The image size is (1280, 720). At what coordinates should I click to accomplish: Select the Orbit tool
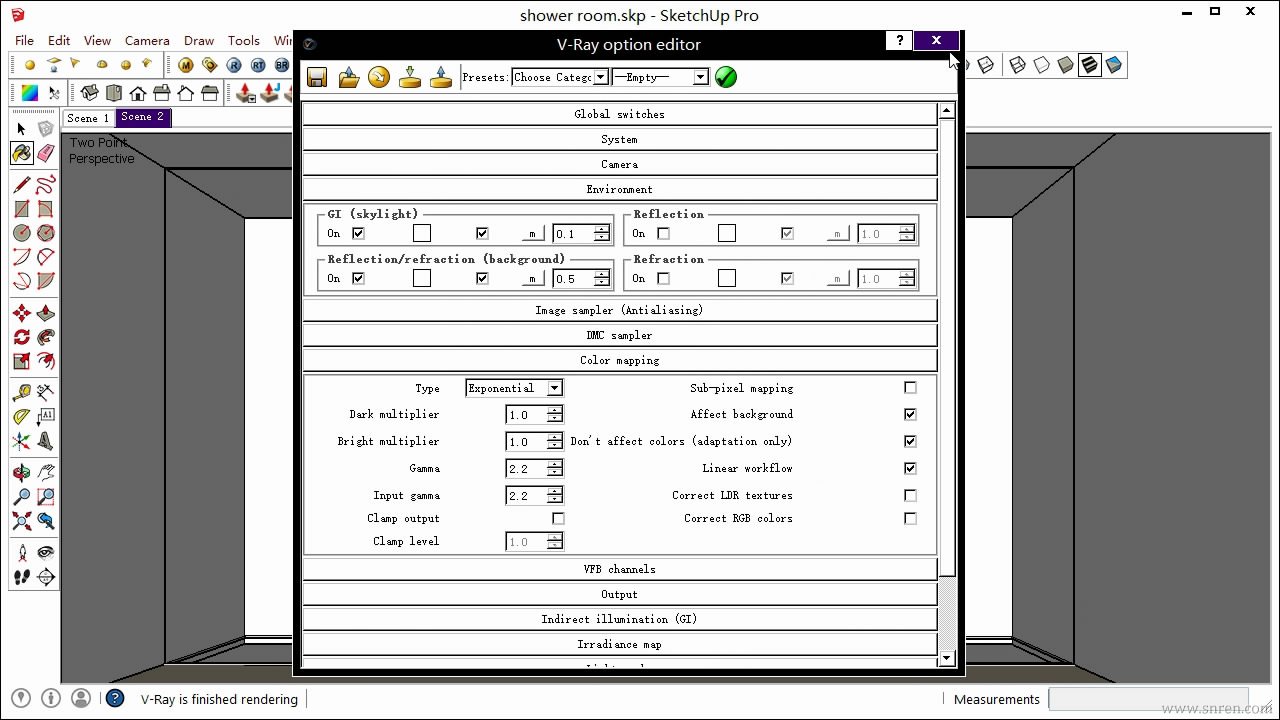tap(21, 472)
